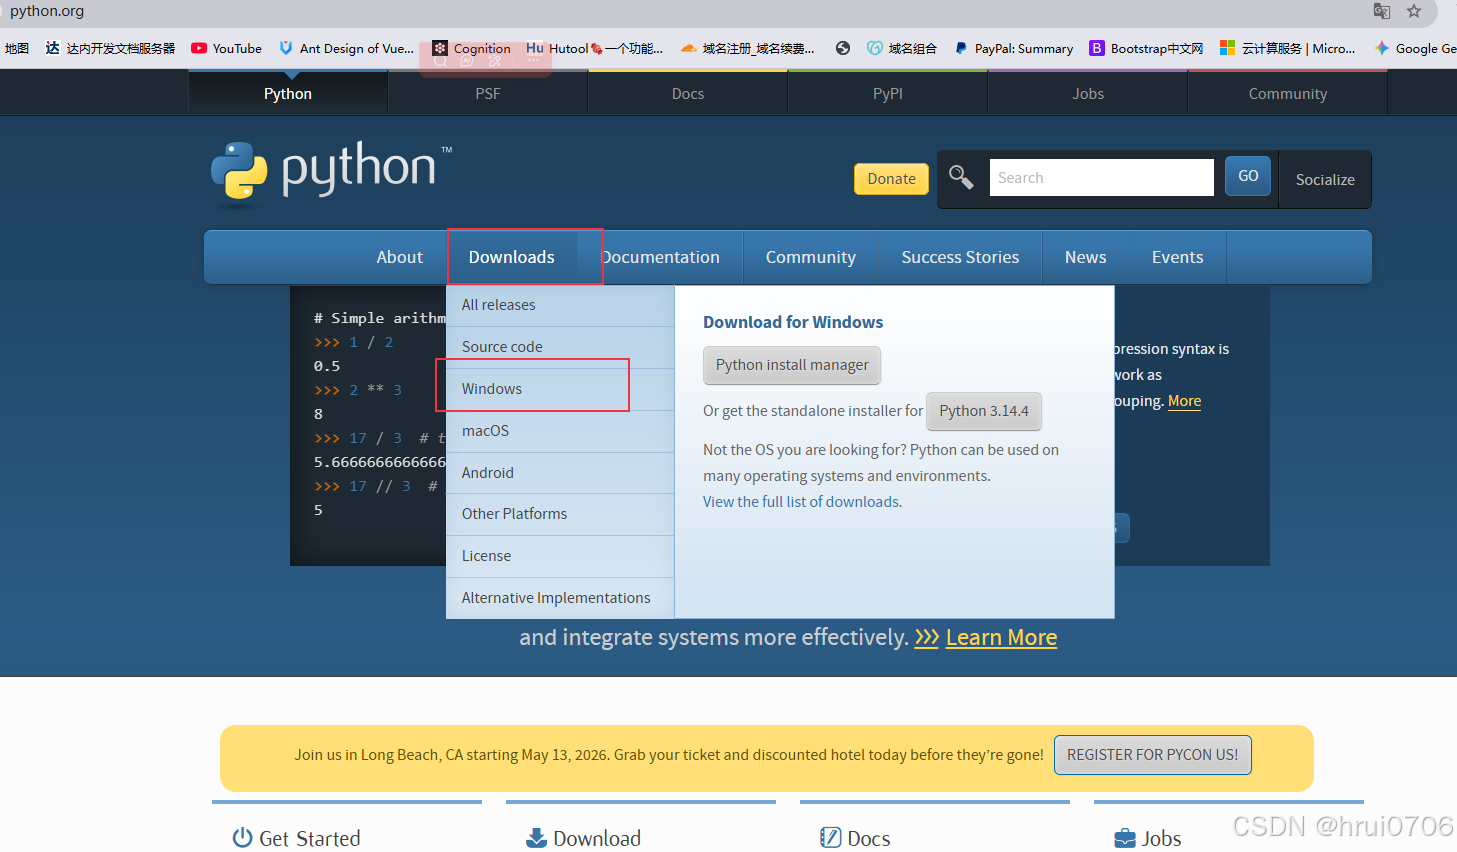Open the About menu
The width and height of the screenshot is (1457, 852).
click(400, 257)
